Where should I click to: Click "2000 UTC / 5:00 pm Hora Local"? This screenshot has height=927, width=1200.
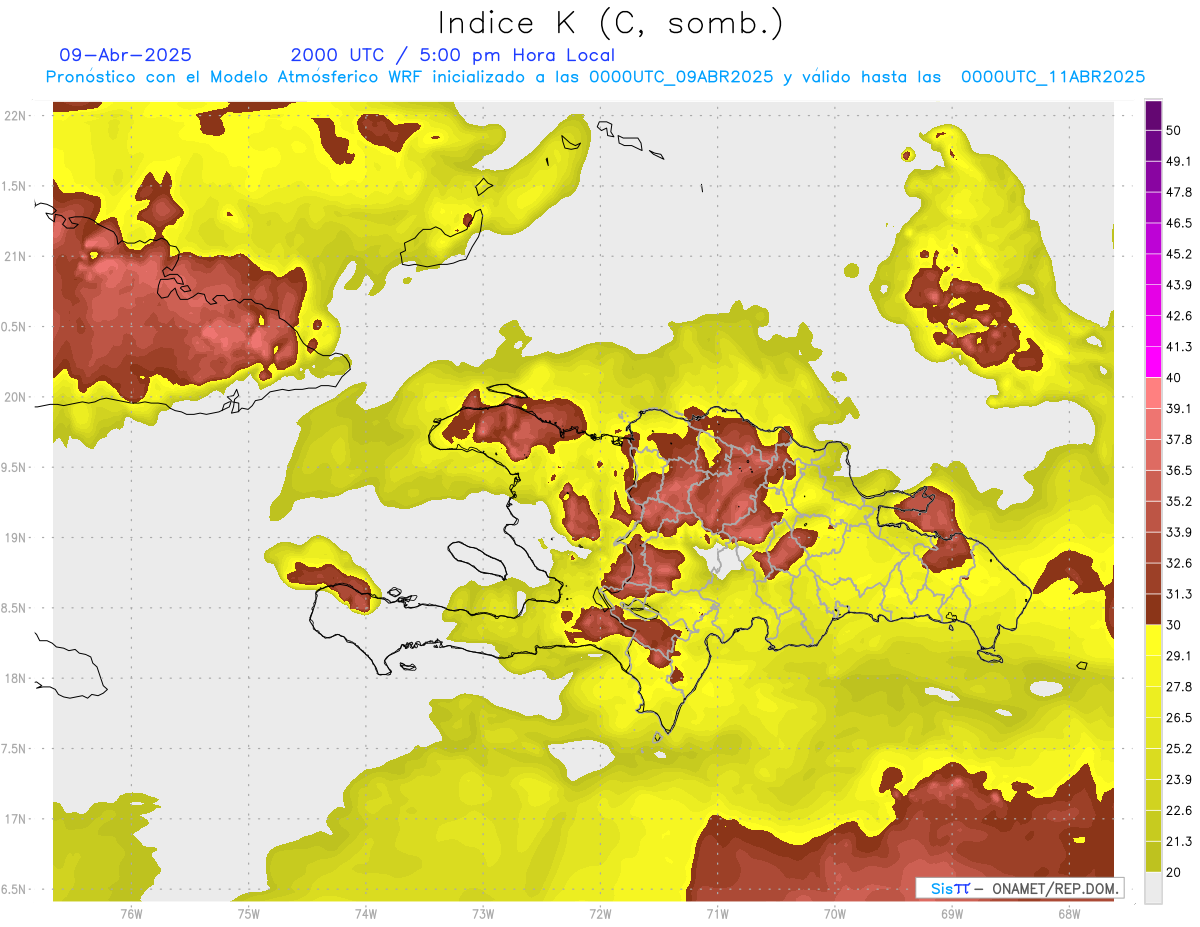[x=453, y=55]
